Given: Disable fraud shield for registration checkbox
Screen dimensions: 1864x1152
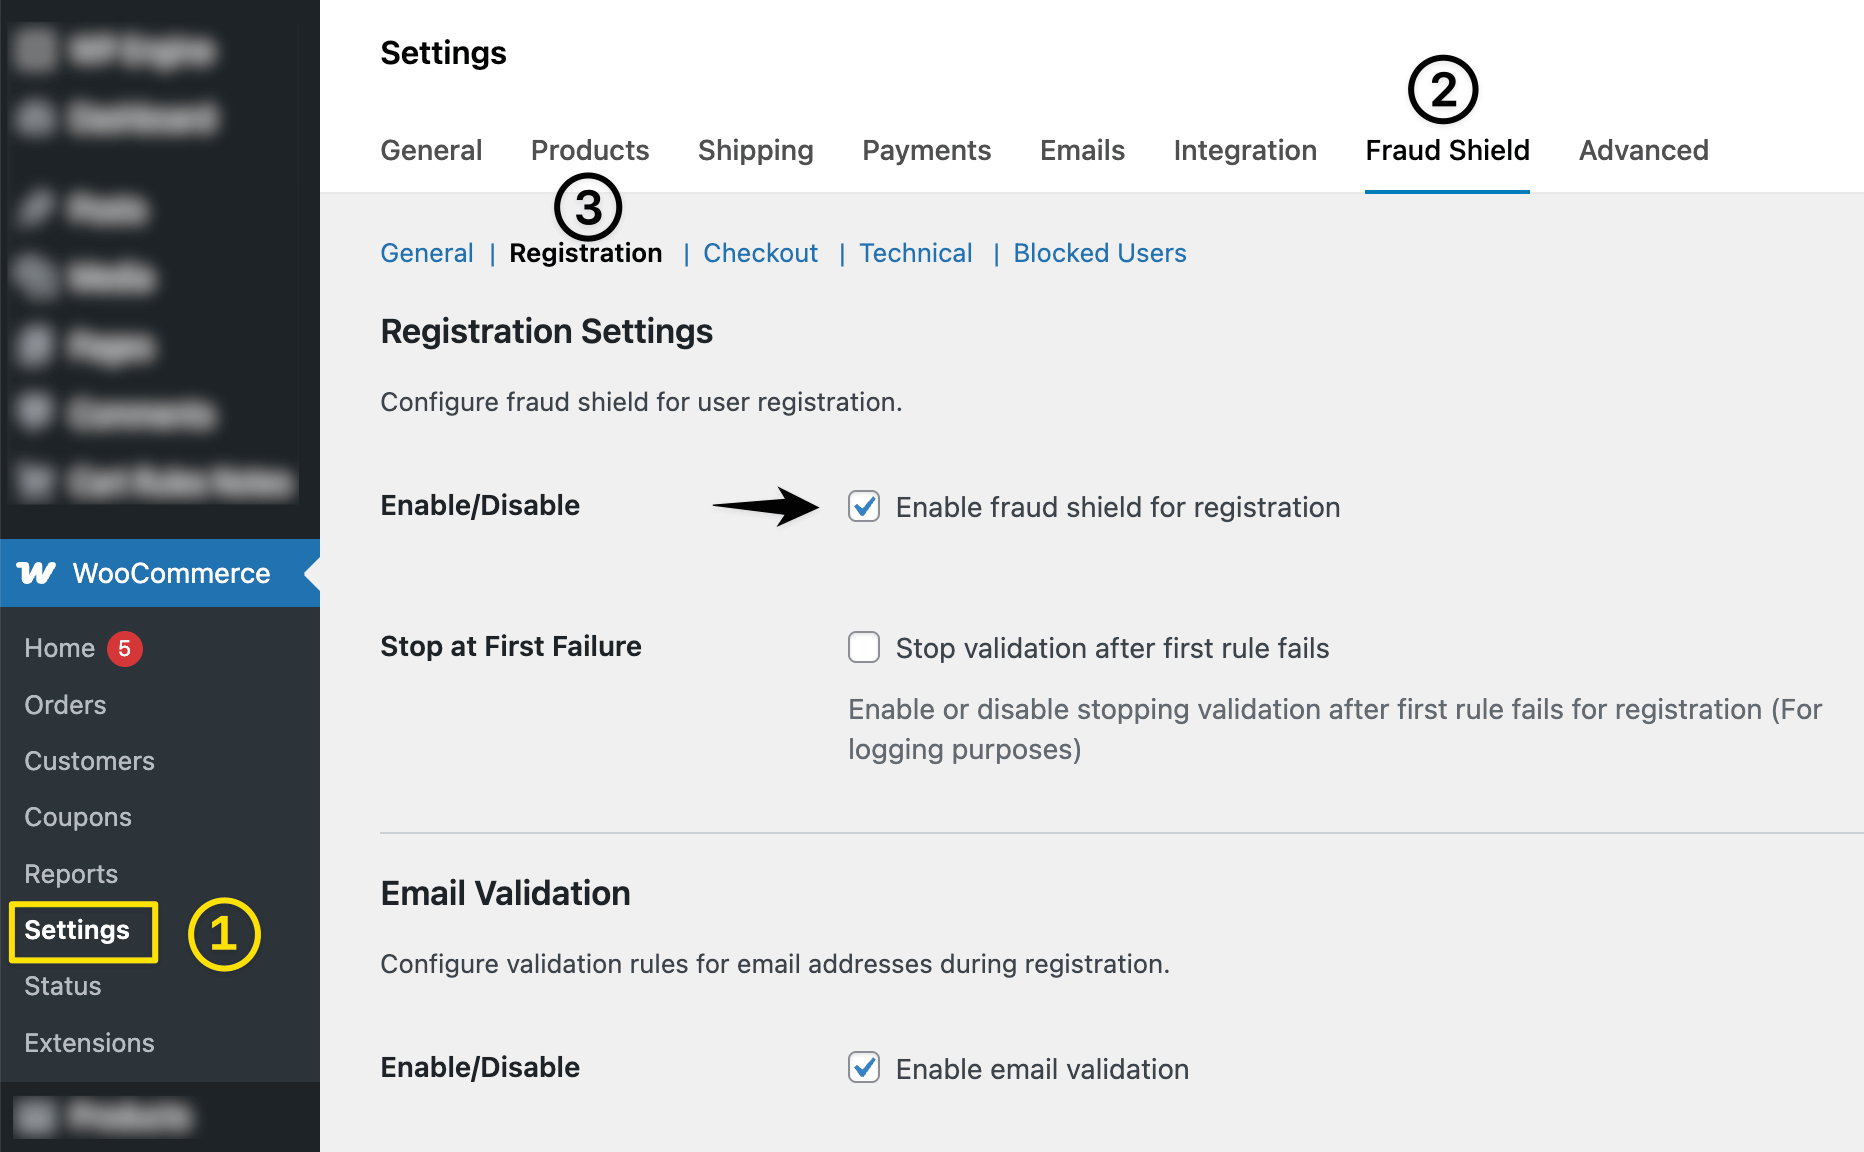Looking at the screenshot, I should click(x=864, y=507).
